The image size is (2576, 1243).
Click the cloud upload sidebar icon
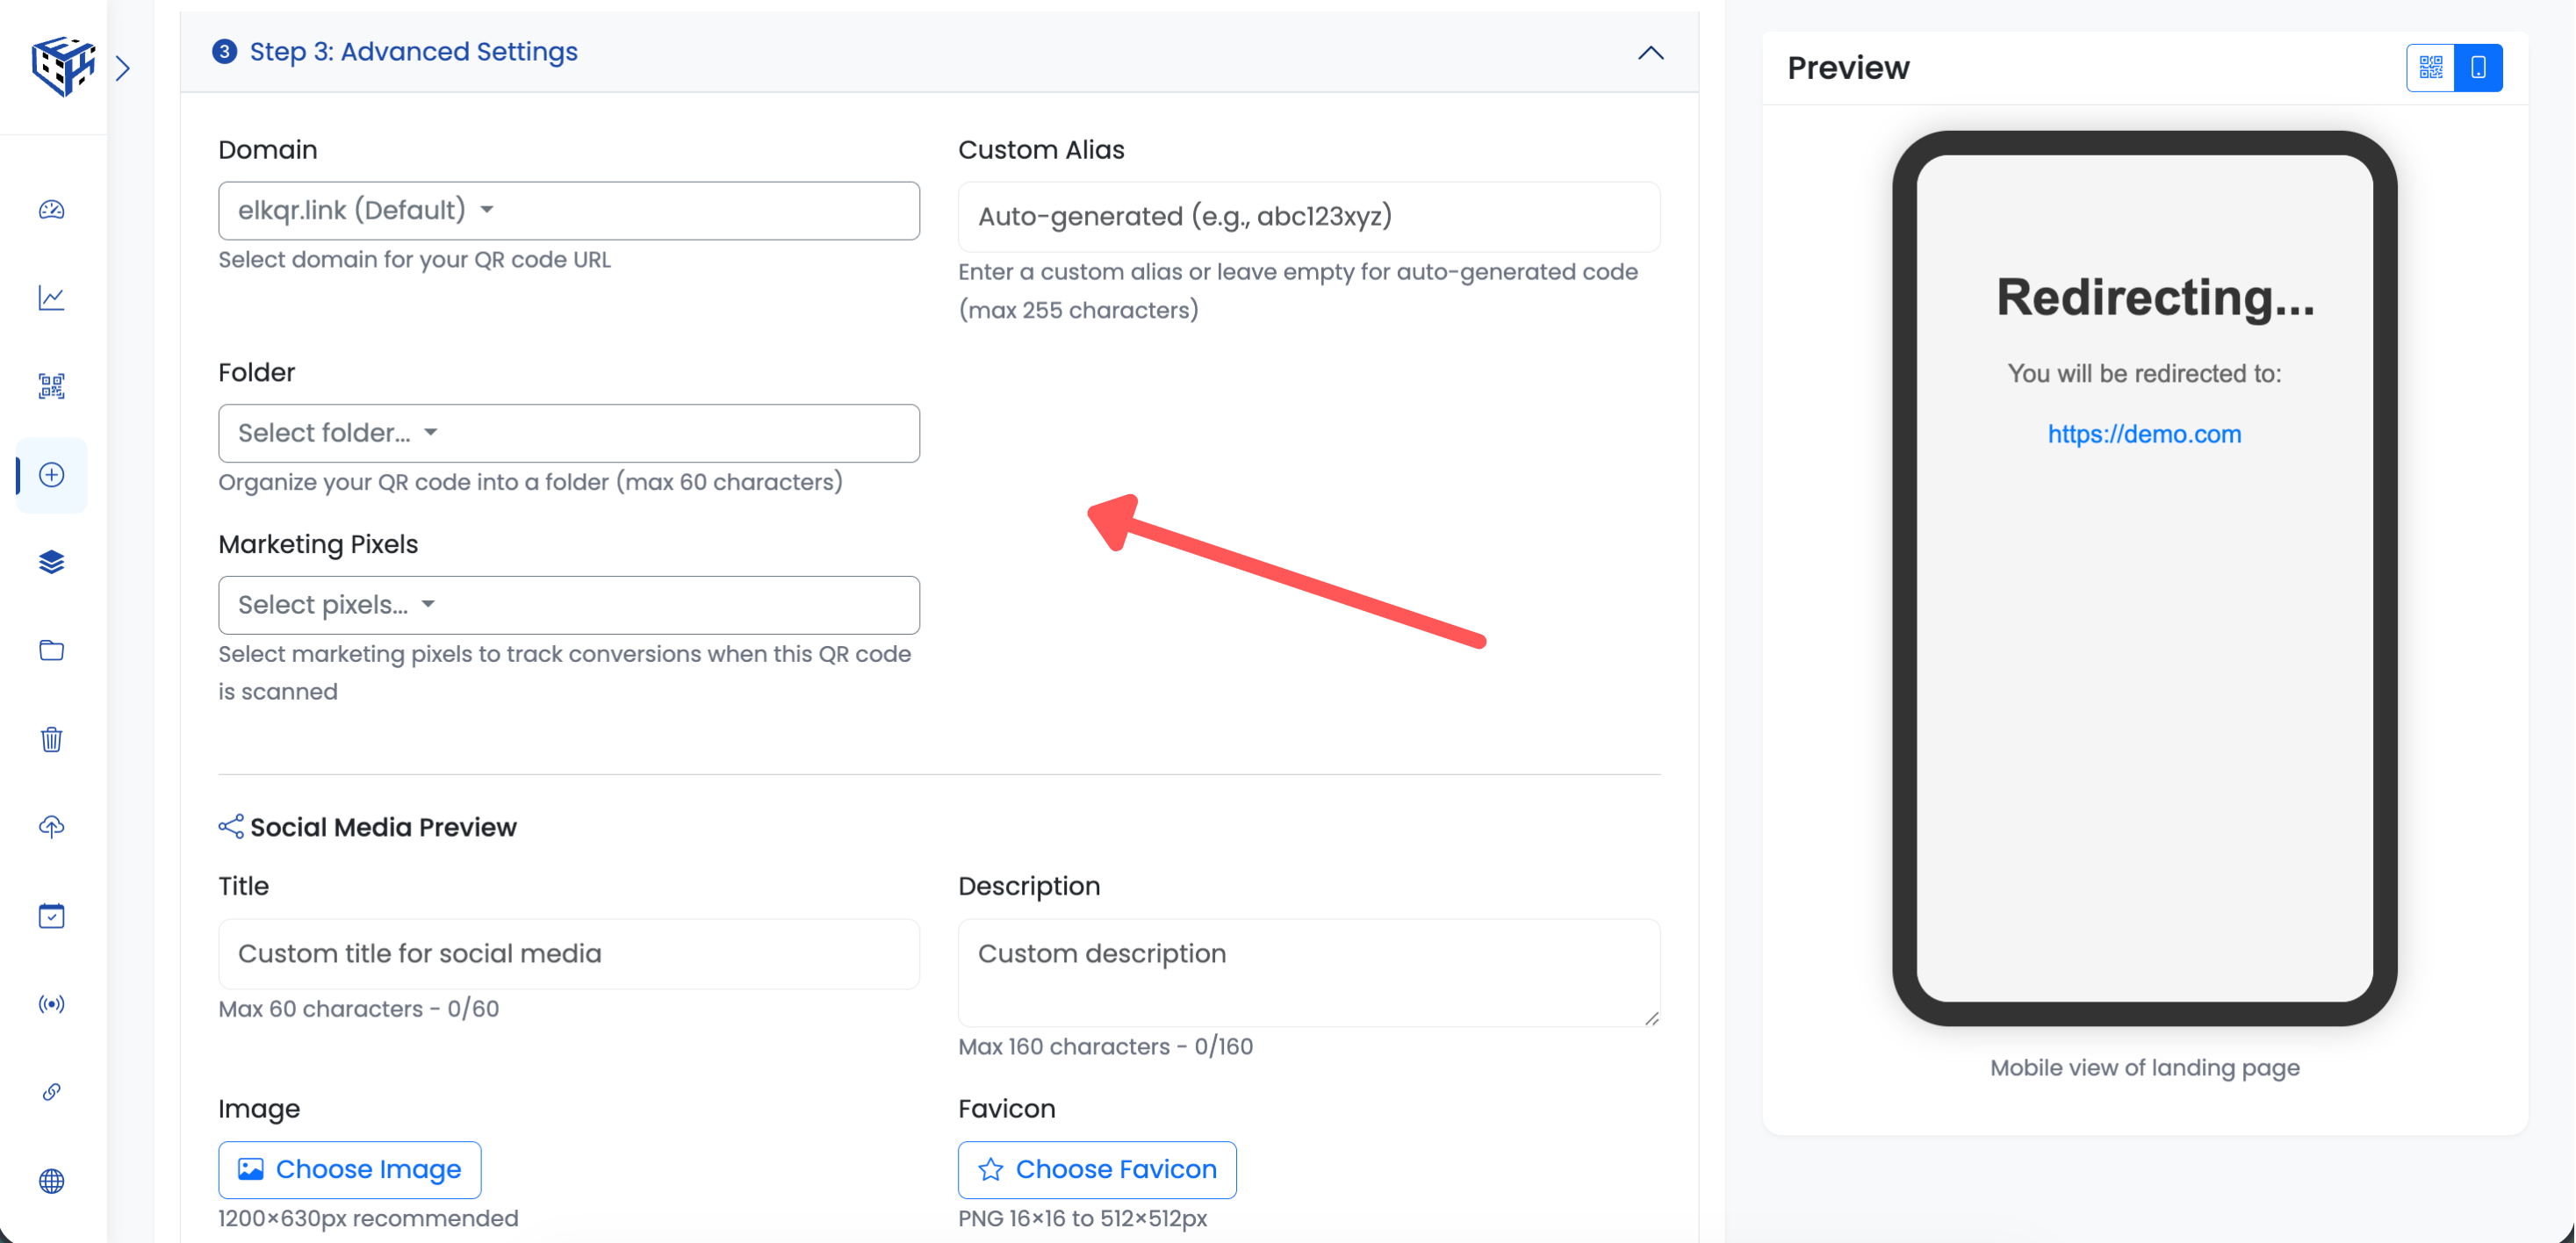pyautogui.click(x=52, y=827)
